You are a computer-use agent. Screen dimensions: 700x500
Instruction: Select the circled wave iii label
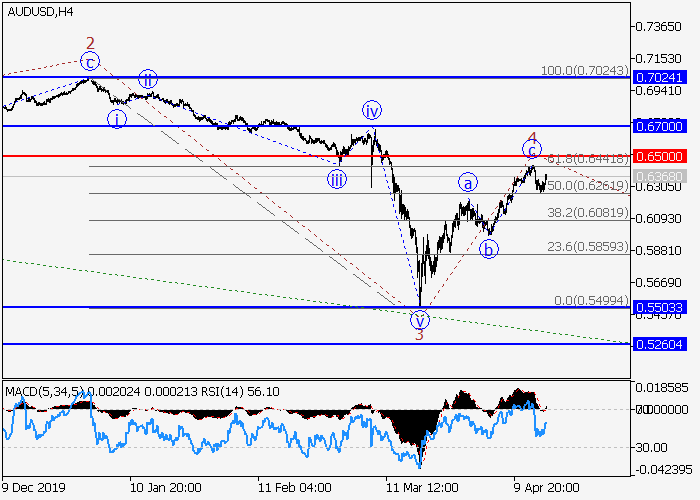[337, 179]
